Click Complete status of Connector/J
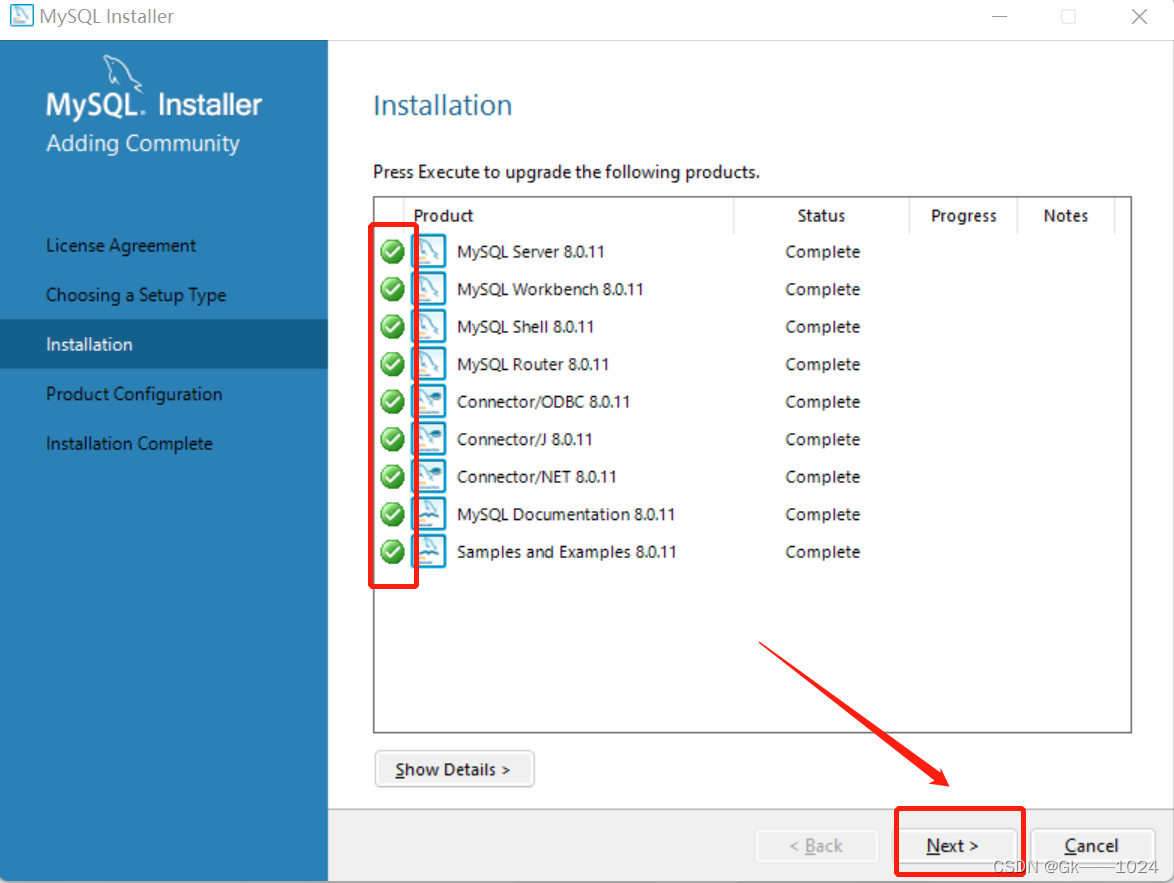The width and height of the screenshot is (1174, 883). pyautogui.click(x=822, y=439)
